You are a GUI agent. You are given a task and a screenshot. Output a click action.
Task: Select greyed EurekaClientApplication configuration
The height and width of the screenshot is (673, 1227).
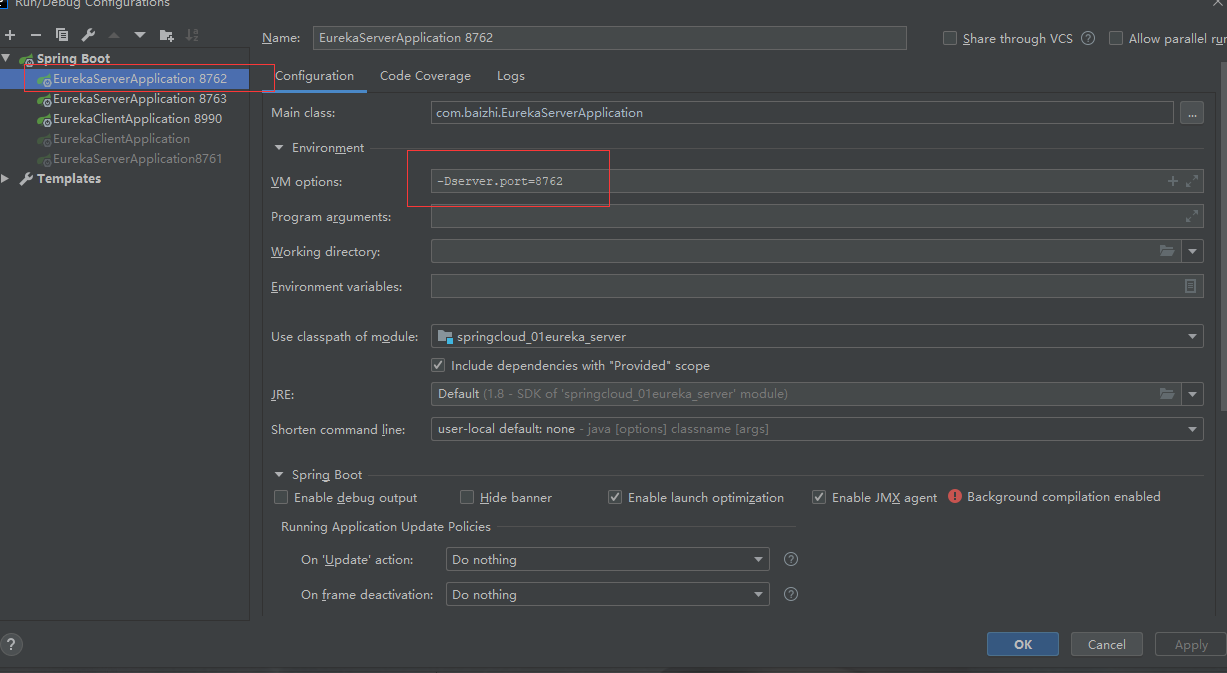(x=121, y=138)
